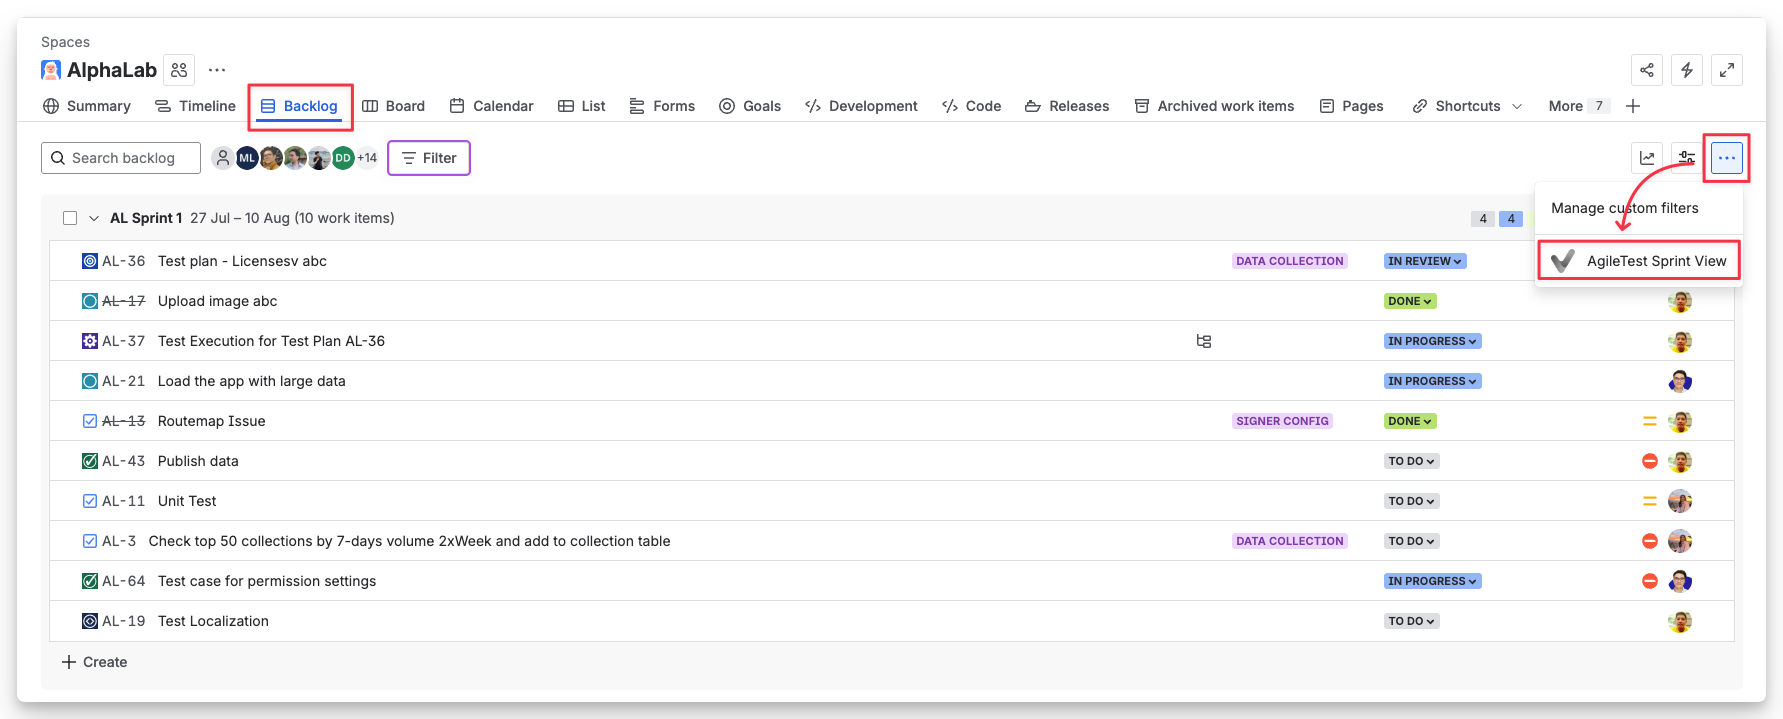Click the share icon in the header
The width and height of the screenshot is (1783, 719).
[1647, 70]
